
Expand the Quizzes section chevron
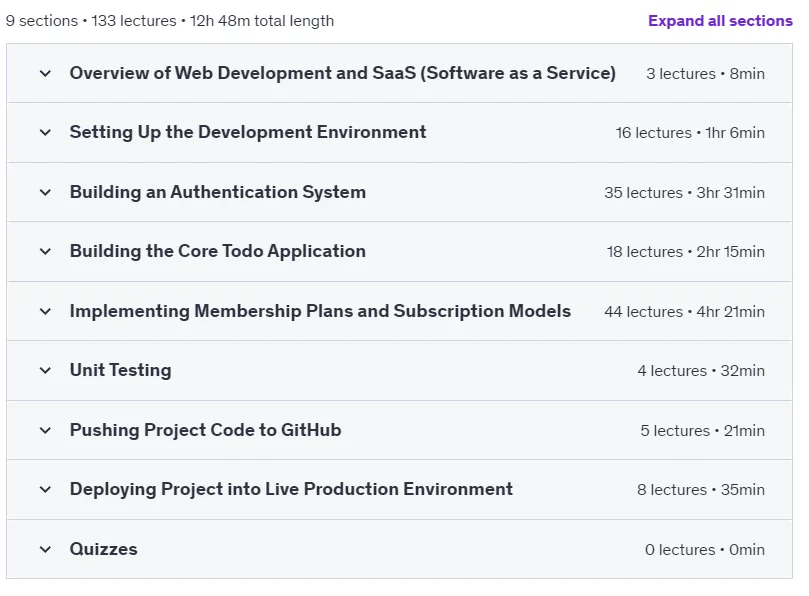45,550
